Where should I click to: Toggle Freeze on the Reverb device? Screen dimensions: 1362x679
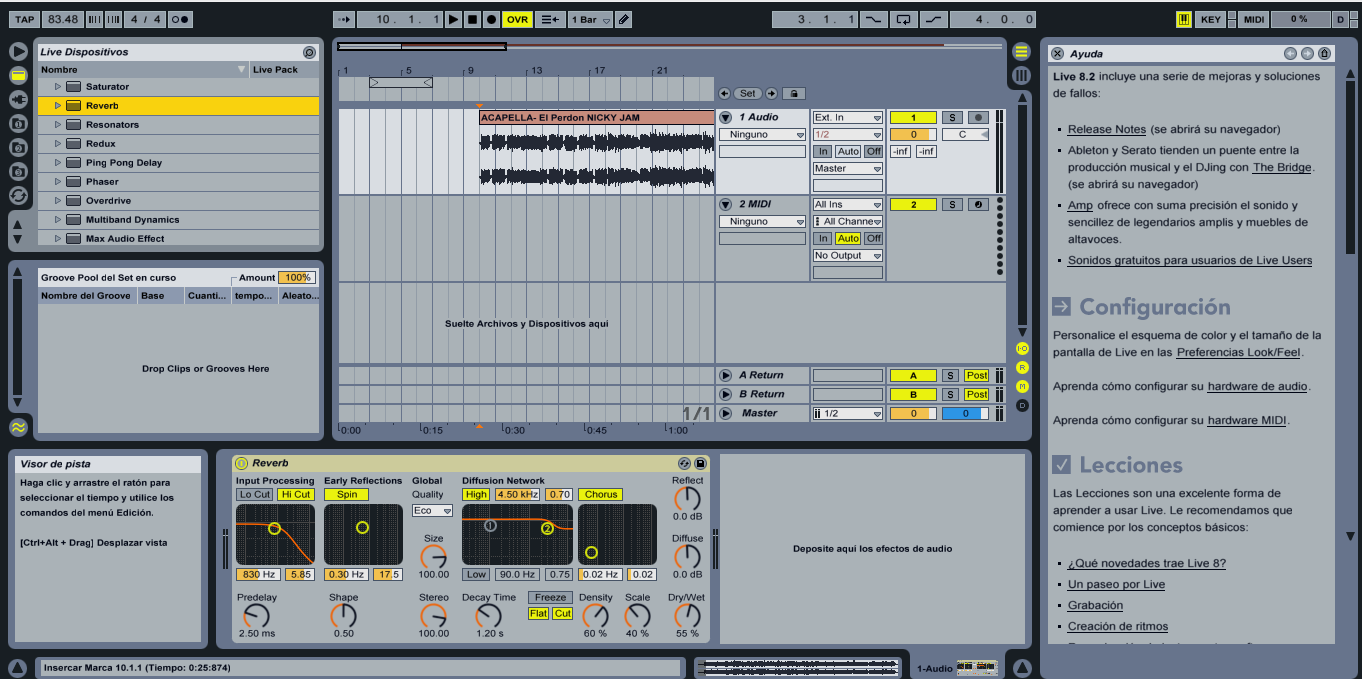pos(548,597)
